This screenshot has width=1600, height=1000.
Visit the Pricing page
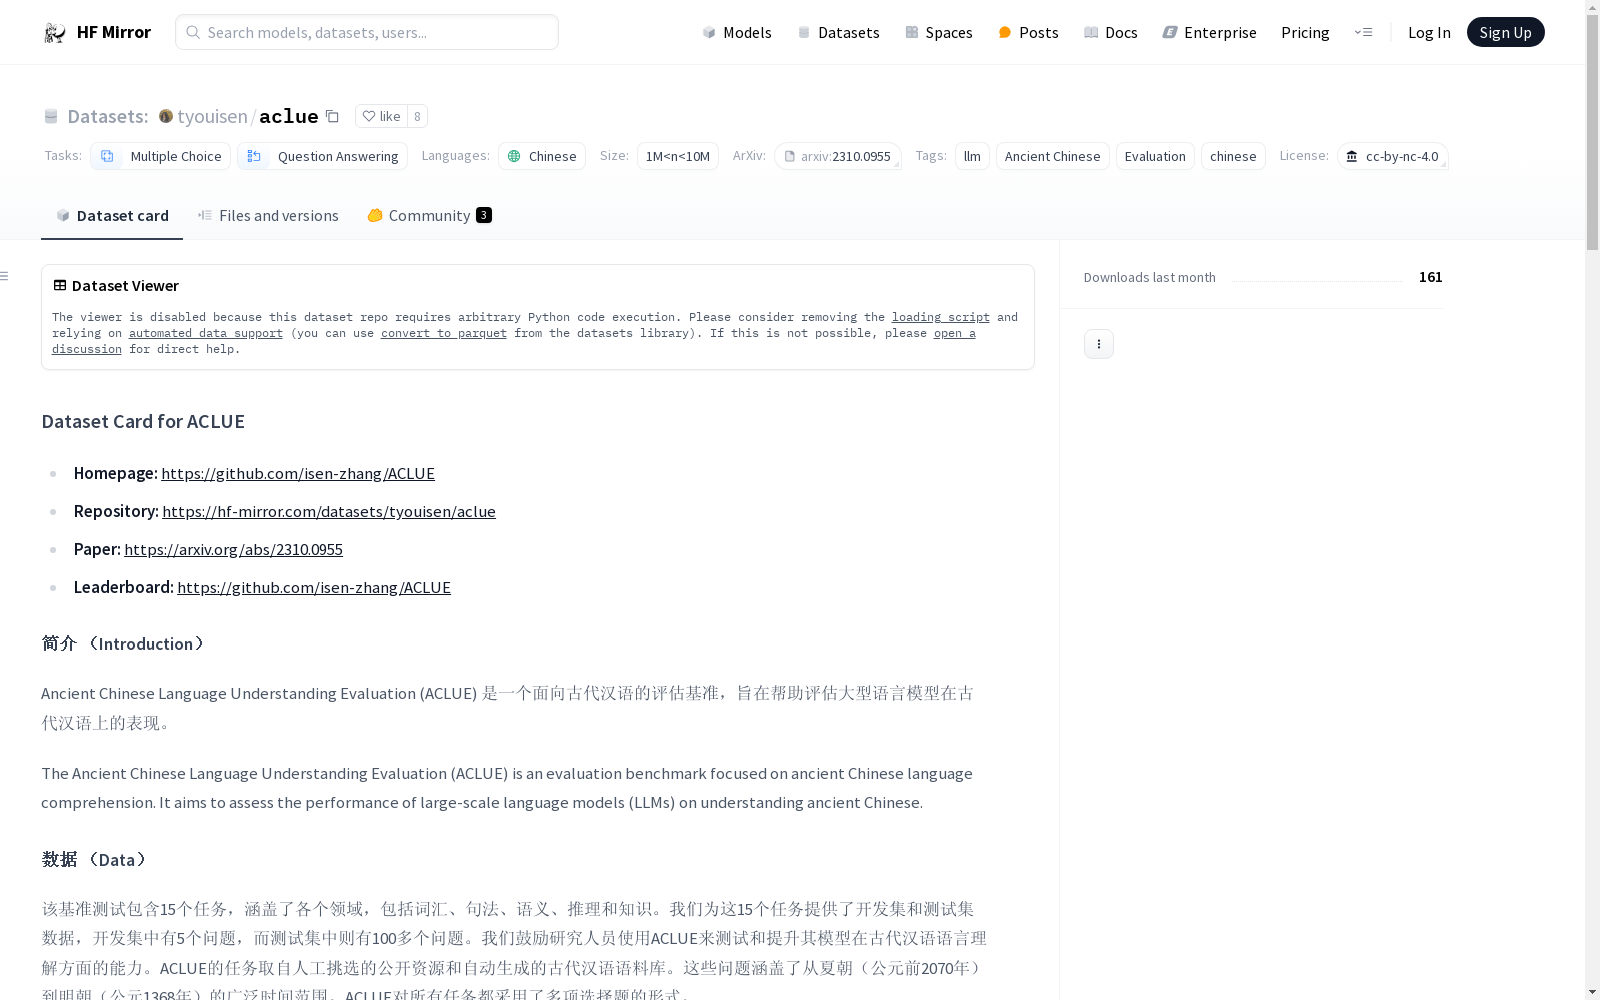tap(1305, 32)
